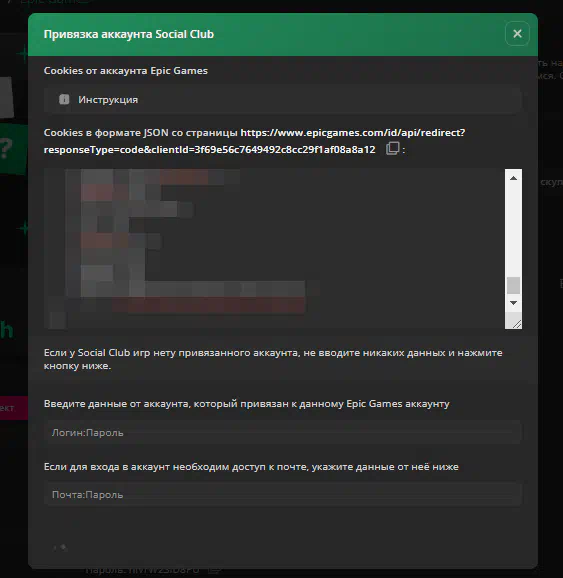
Task: Click the question mark graphic behind the dialog
Action: pos(7,149)
